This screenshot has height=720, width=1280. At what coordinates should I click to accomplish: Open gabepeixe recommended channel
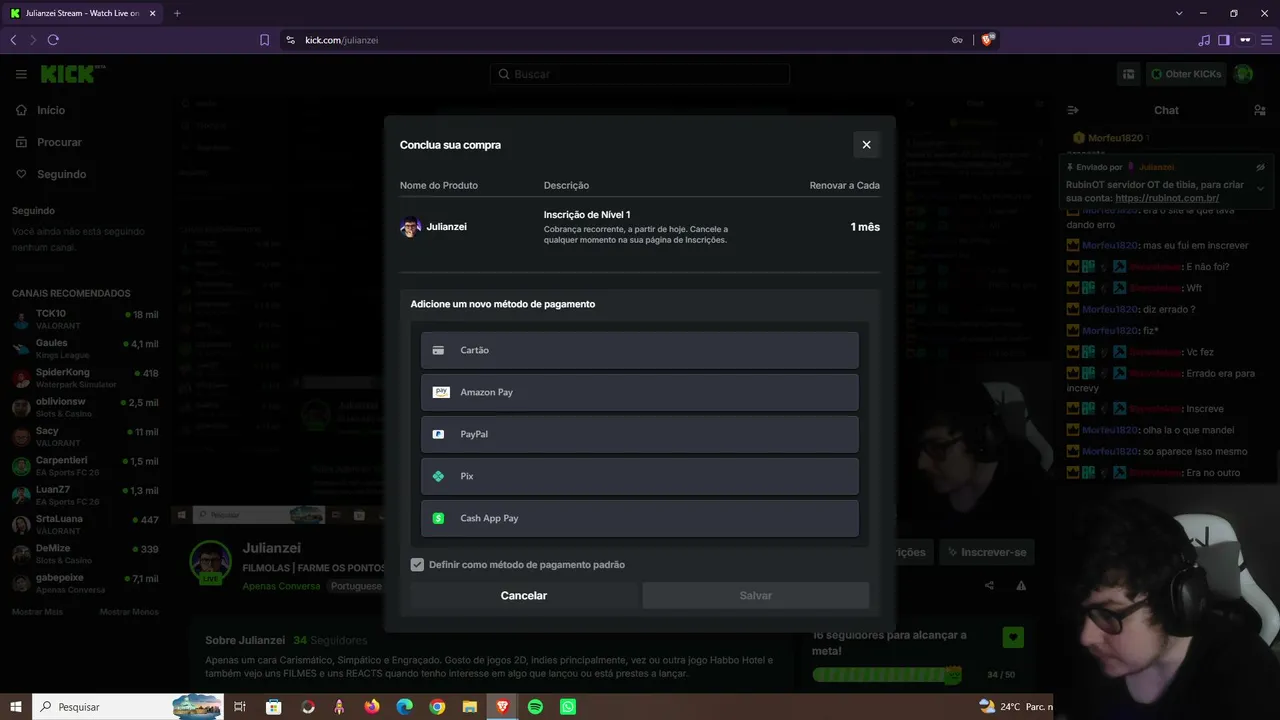(85, 584)
